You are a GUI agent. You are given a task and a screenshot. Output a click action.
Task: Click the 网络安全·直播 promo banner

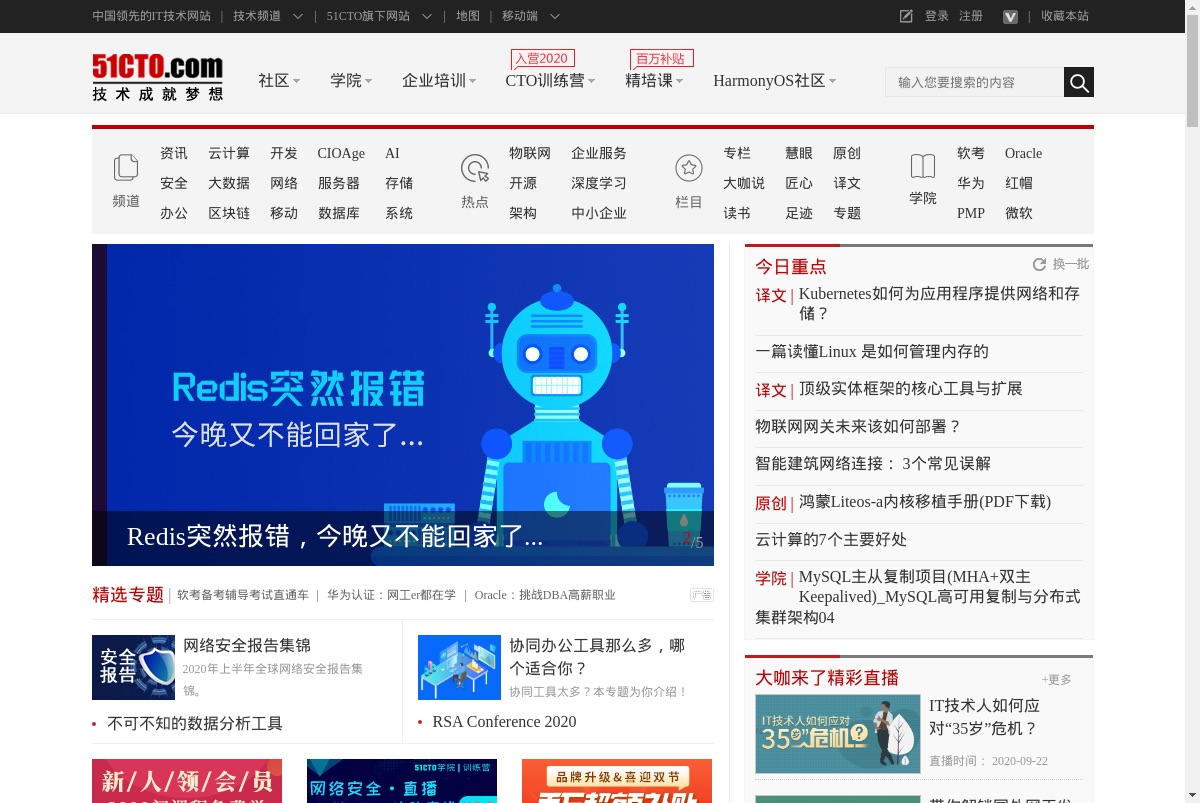click(402, 781)
